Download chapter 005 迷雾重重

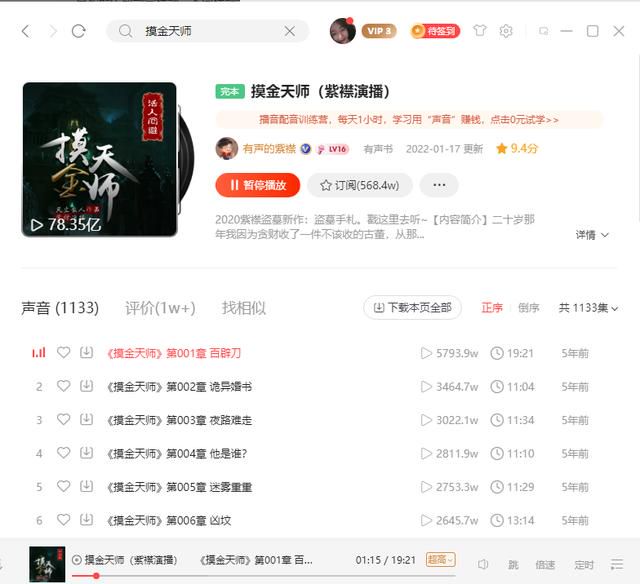(x=86, y=486)
